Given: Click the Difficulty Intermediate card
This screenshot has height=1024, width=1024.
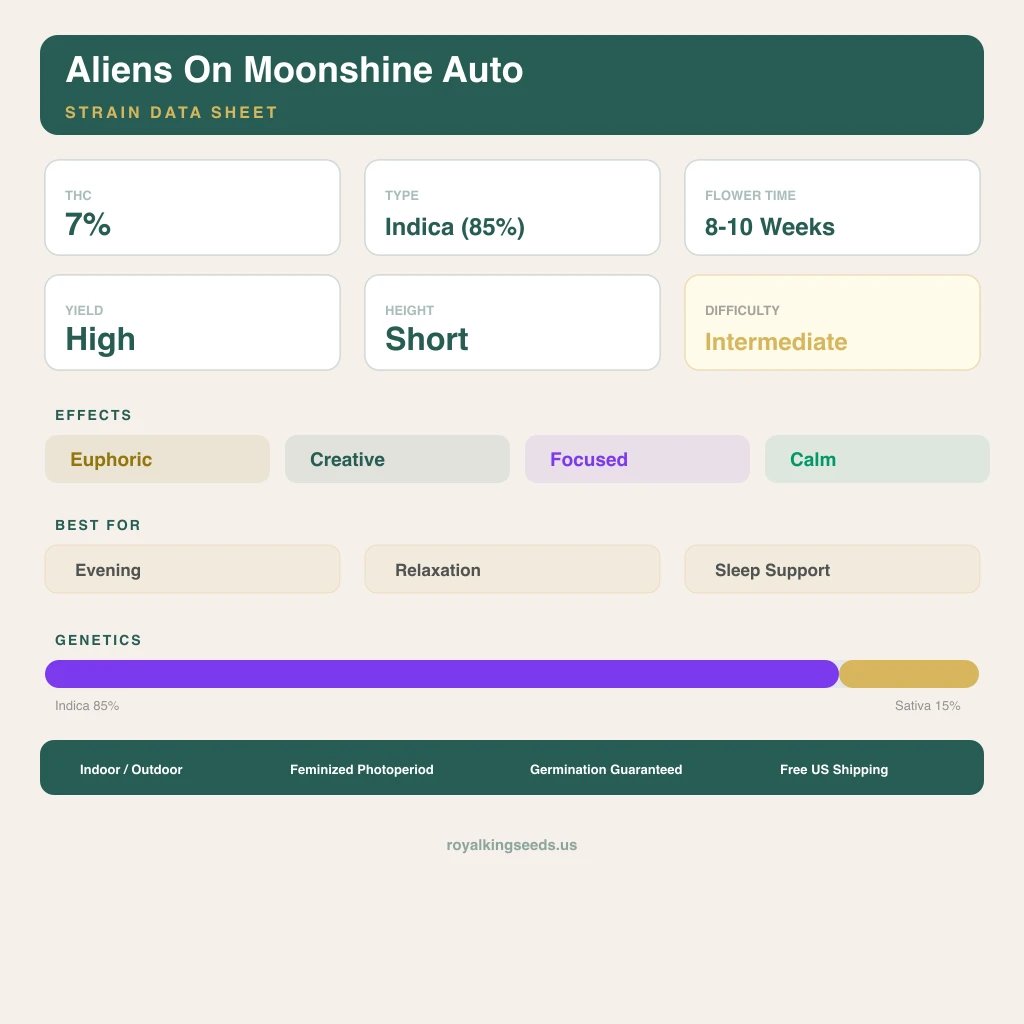Looking at the screenshot, I should tap(832, 323).
